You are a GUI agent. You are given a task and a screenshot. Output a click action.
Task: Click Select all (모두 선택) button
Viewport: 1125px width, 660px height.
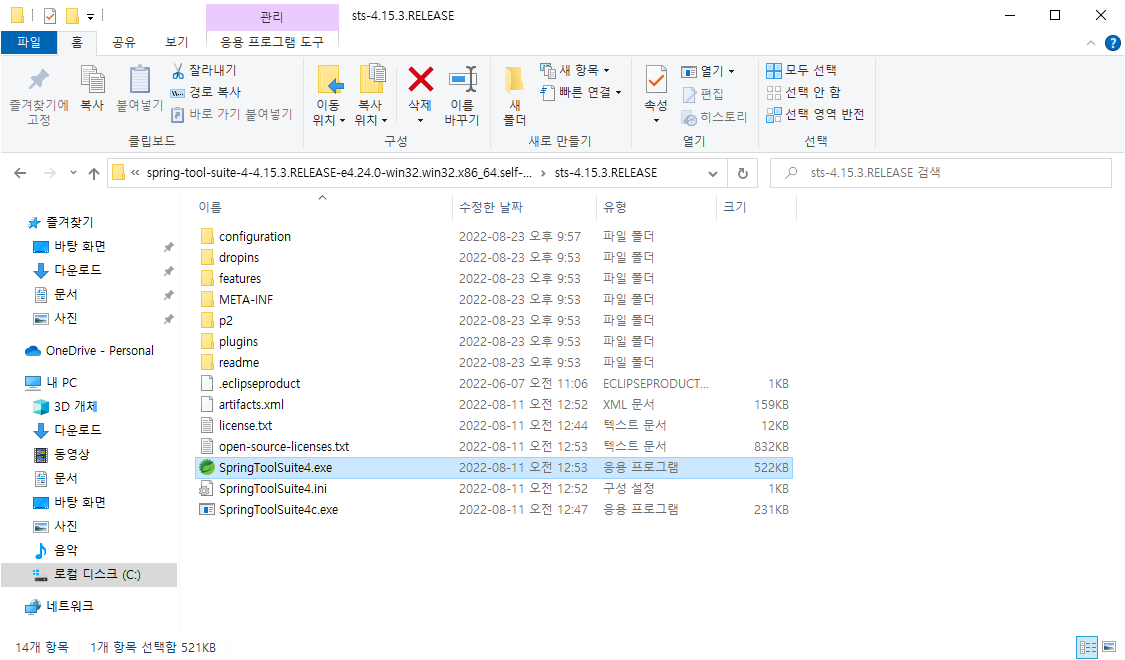(x=802, y=70)
